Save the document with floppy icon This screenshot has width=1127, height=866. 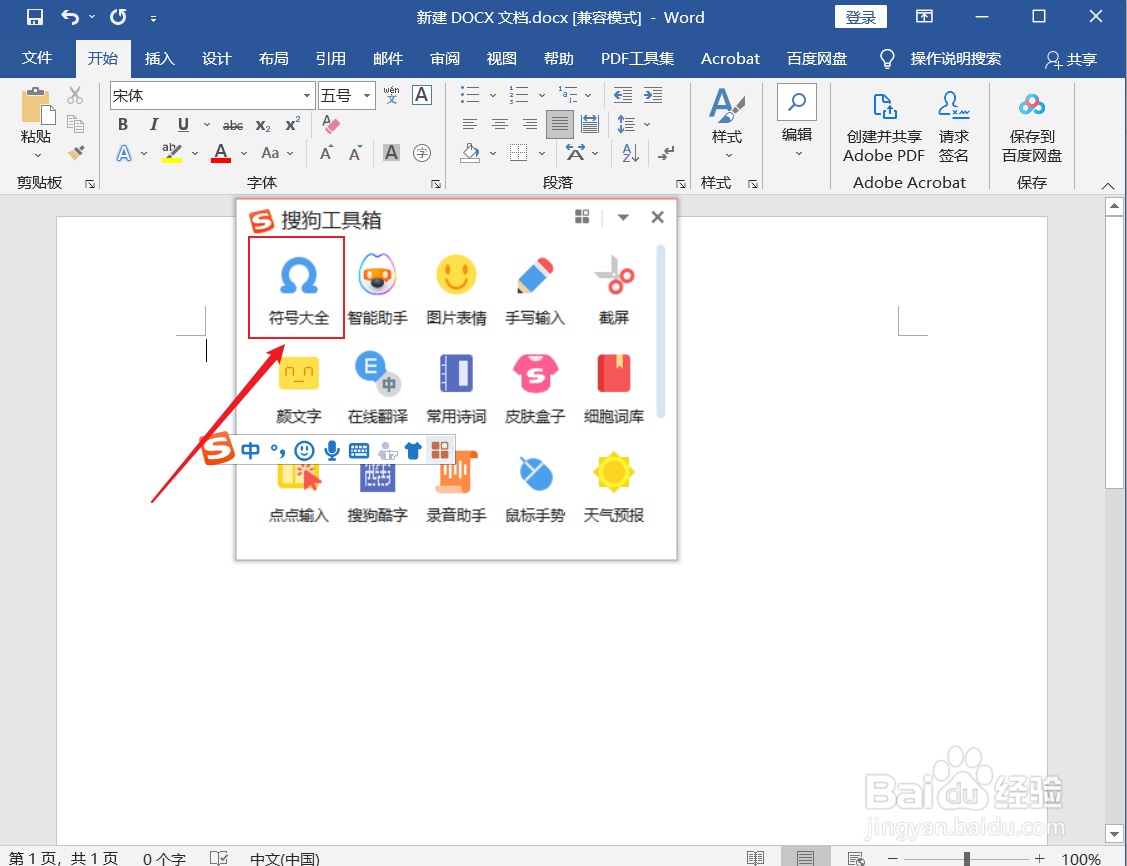click(x=34, y=17)
